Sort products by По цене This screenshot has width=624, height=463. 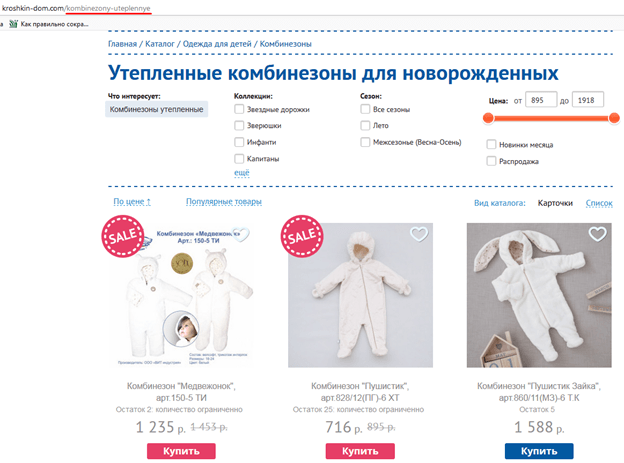point(132,201)
